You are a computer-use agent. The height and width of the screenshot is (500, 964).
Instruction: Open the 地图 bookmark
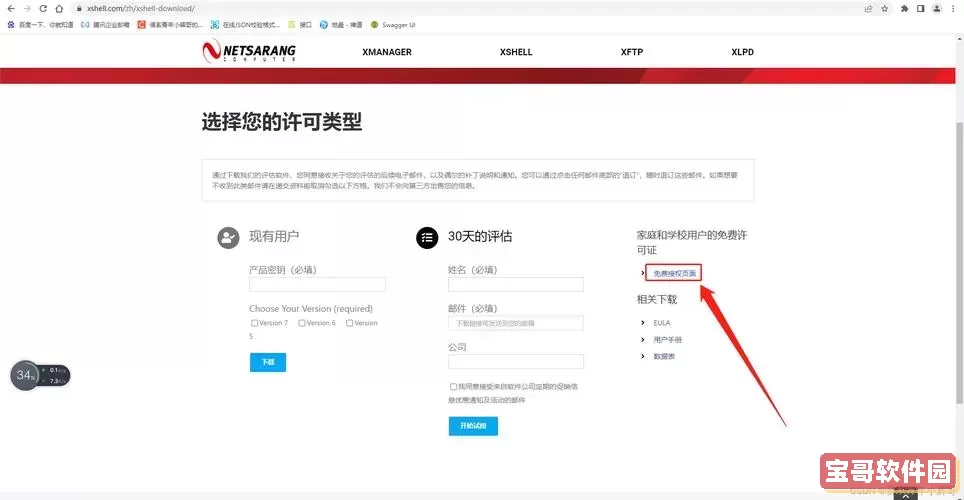pos(341,25)
